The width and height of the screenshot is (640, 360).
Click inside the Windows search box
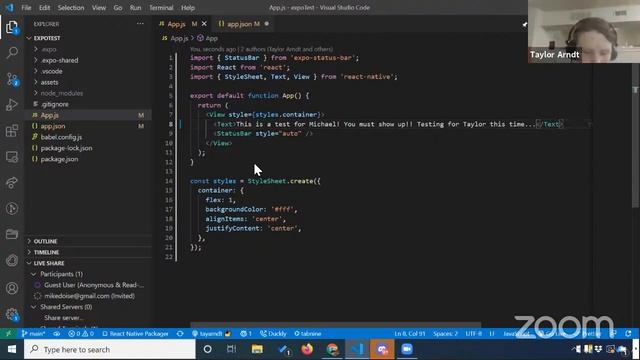click(110, 349)
